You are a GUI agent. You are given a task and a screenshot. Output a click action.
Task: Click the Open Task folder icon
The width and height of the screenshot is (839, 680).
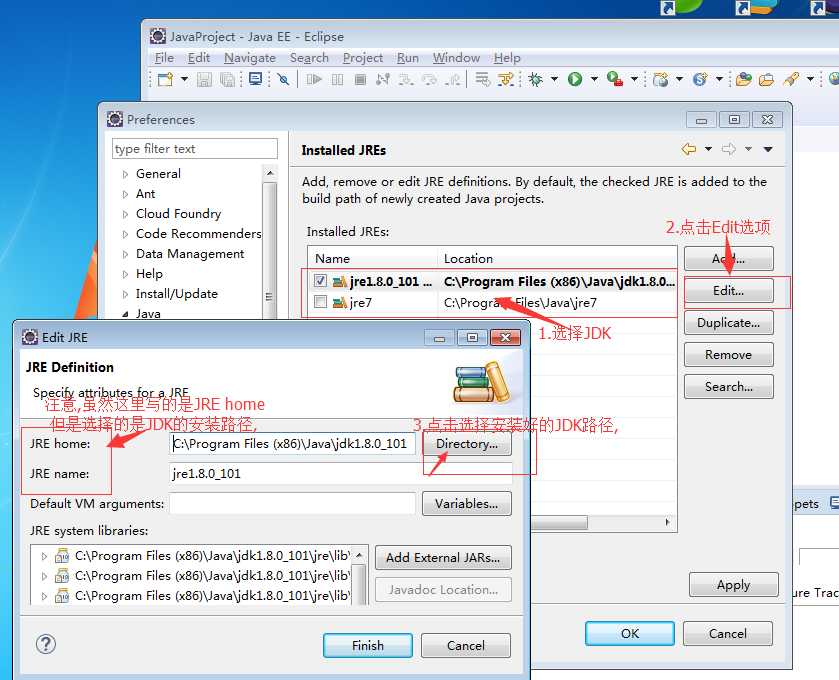click(767, 80)
